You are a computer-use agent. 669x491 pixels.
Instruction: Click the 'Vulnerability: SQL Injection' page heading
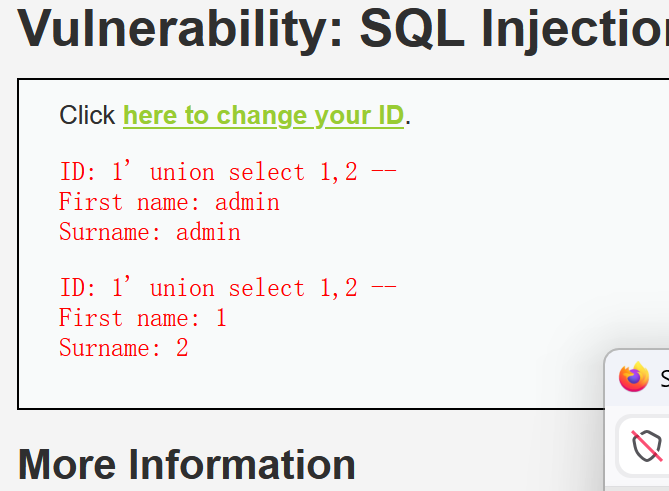pos(343,28)
